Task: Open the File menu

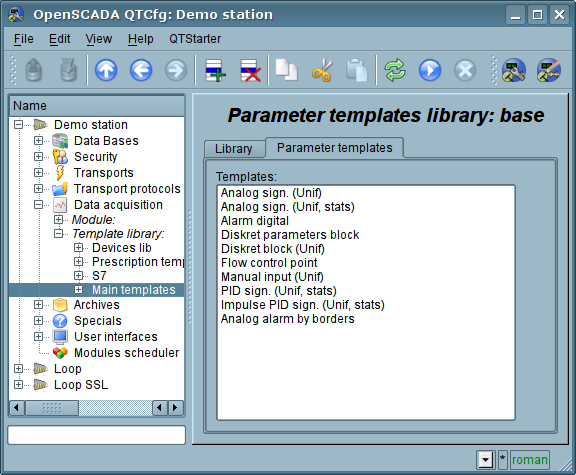Action: (x=24, y=39)
